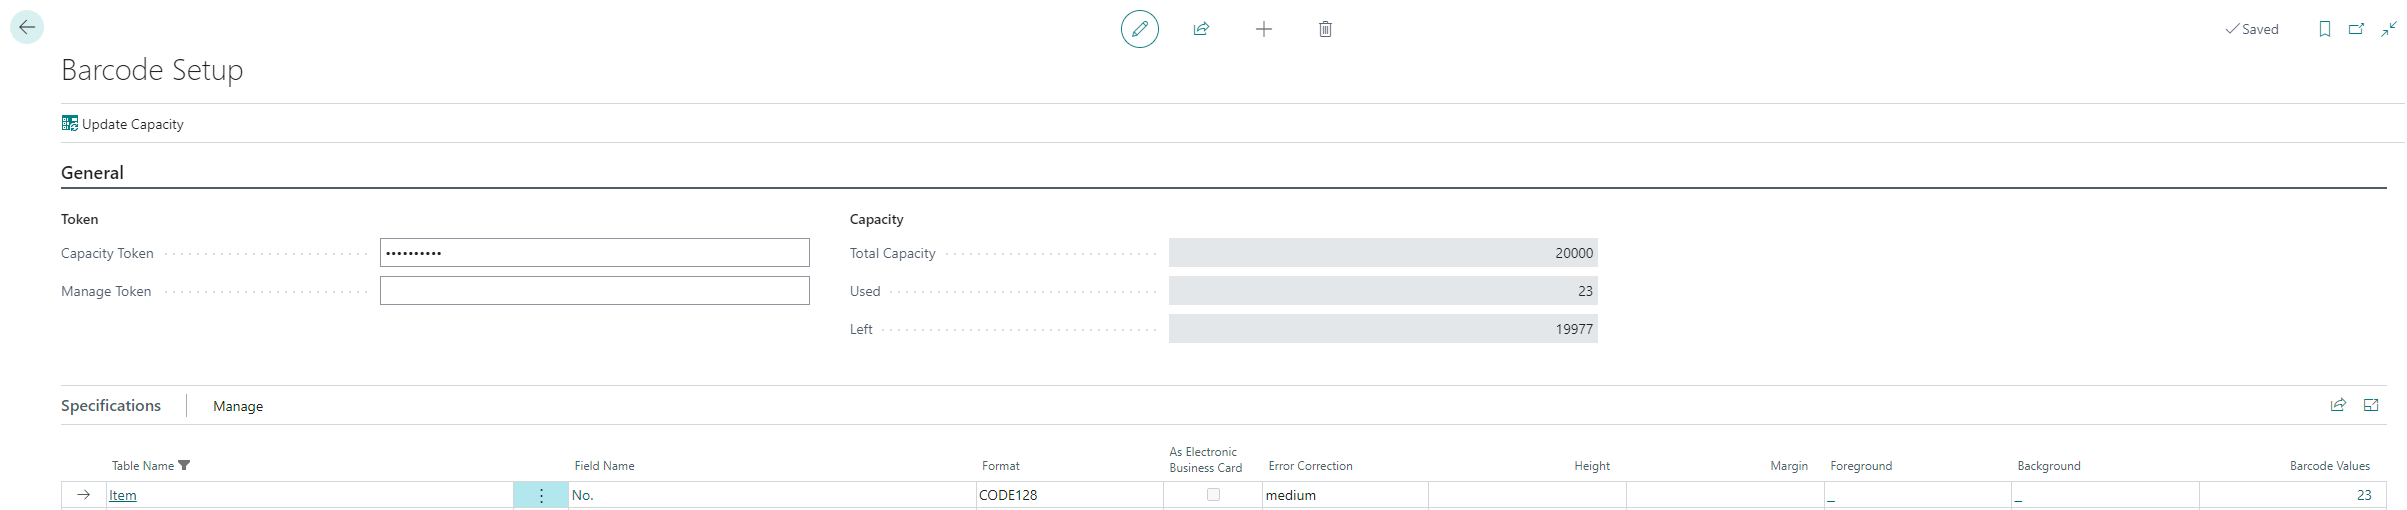Open page in new window icon
The width and height of the screenshot is (2407, 510).
tap(2356, 29)
